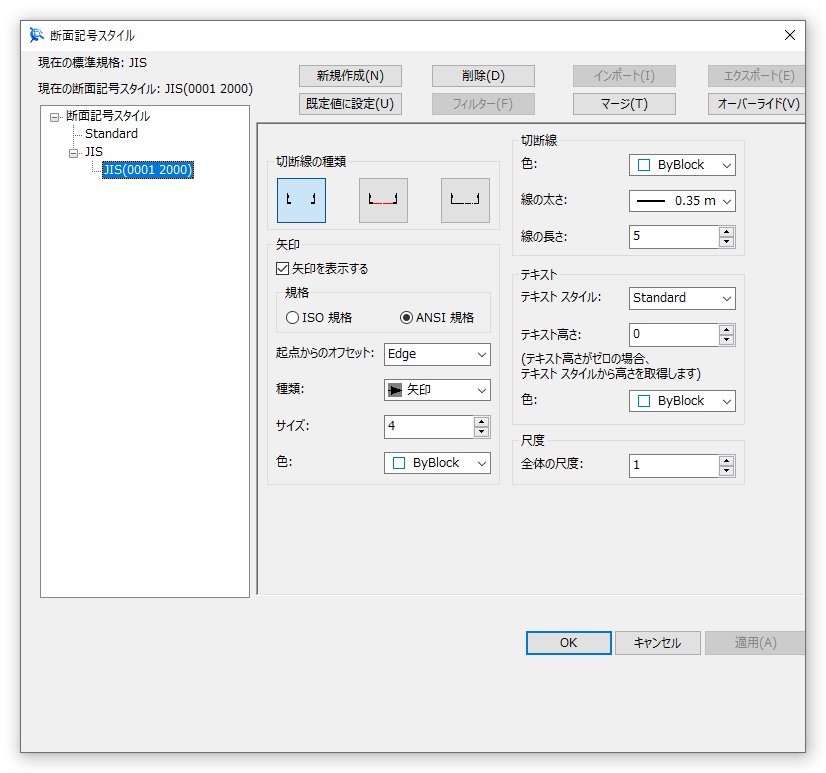826x773 pixels.
Task: Select the middle cutting line type icon
Action: (x=383, y=200)
